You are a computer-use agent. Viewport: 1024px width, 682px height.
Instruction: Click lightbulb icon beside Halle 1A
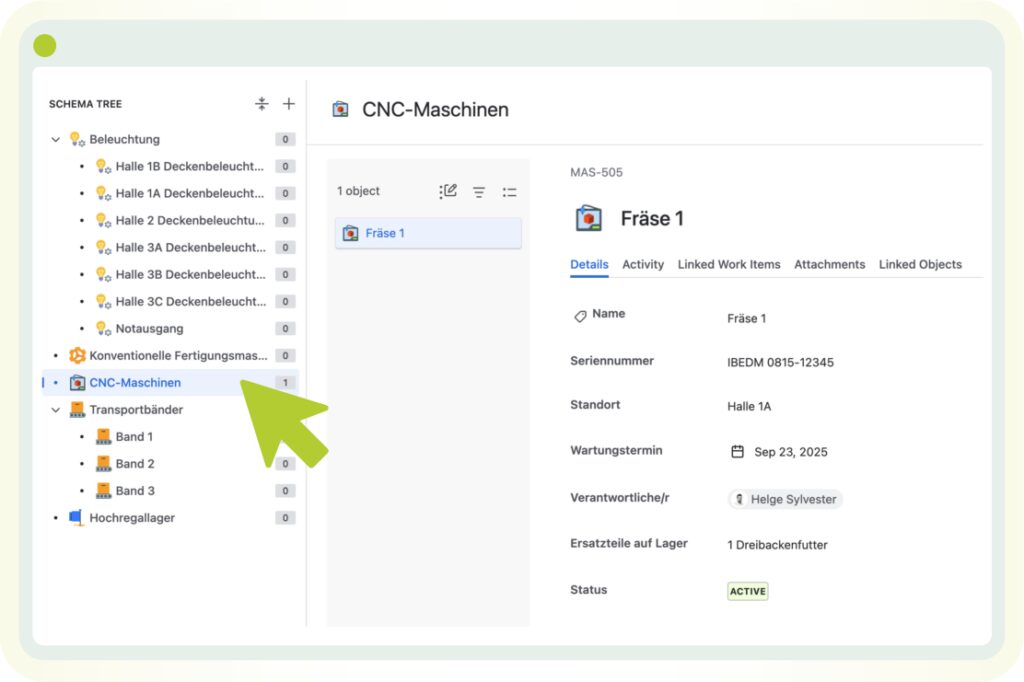coord(103,193)
